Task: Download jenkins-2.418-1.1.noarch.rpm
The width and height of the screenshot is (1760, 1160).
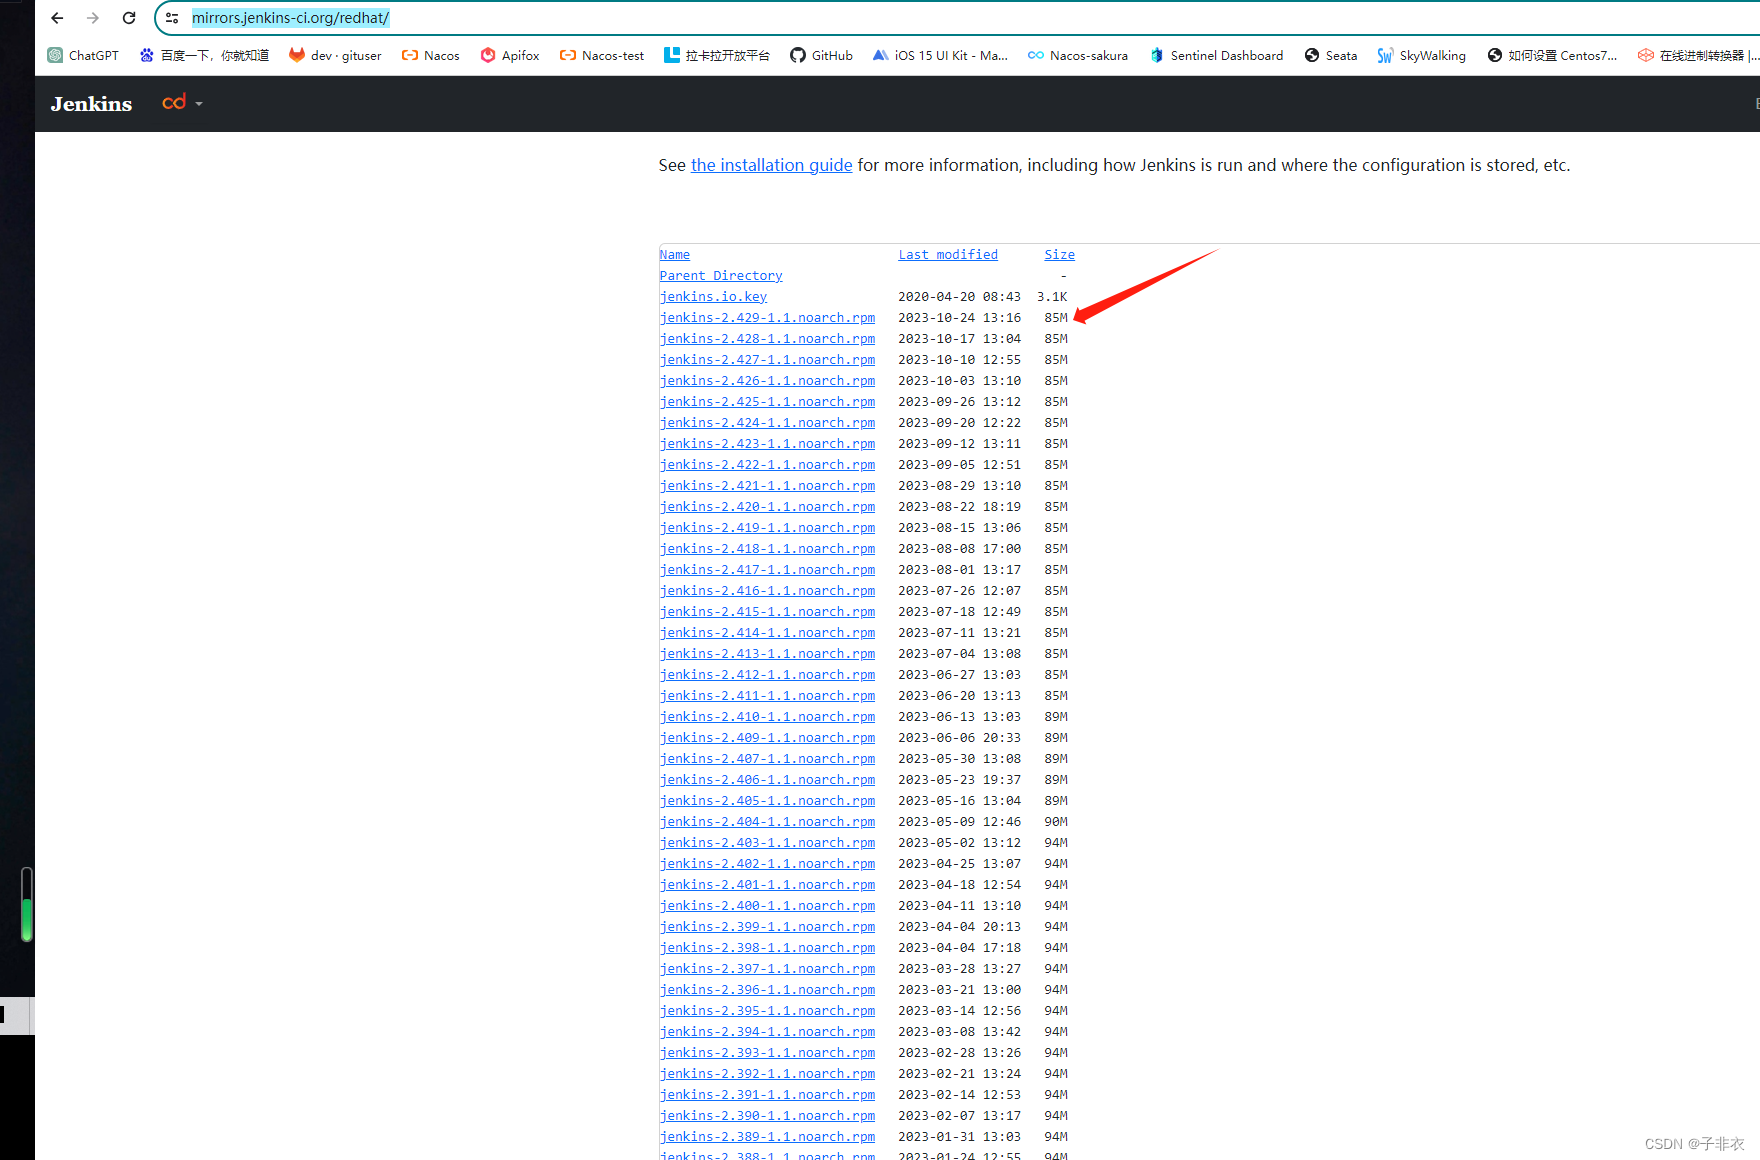Action: (x=767, y=549)
